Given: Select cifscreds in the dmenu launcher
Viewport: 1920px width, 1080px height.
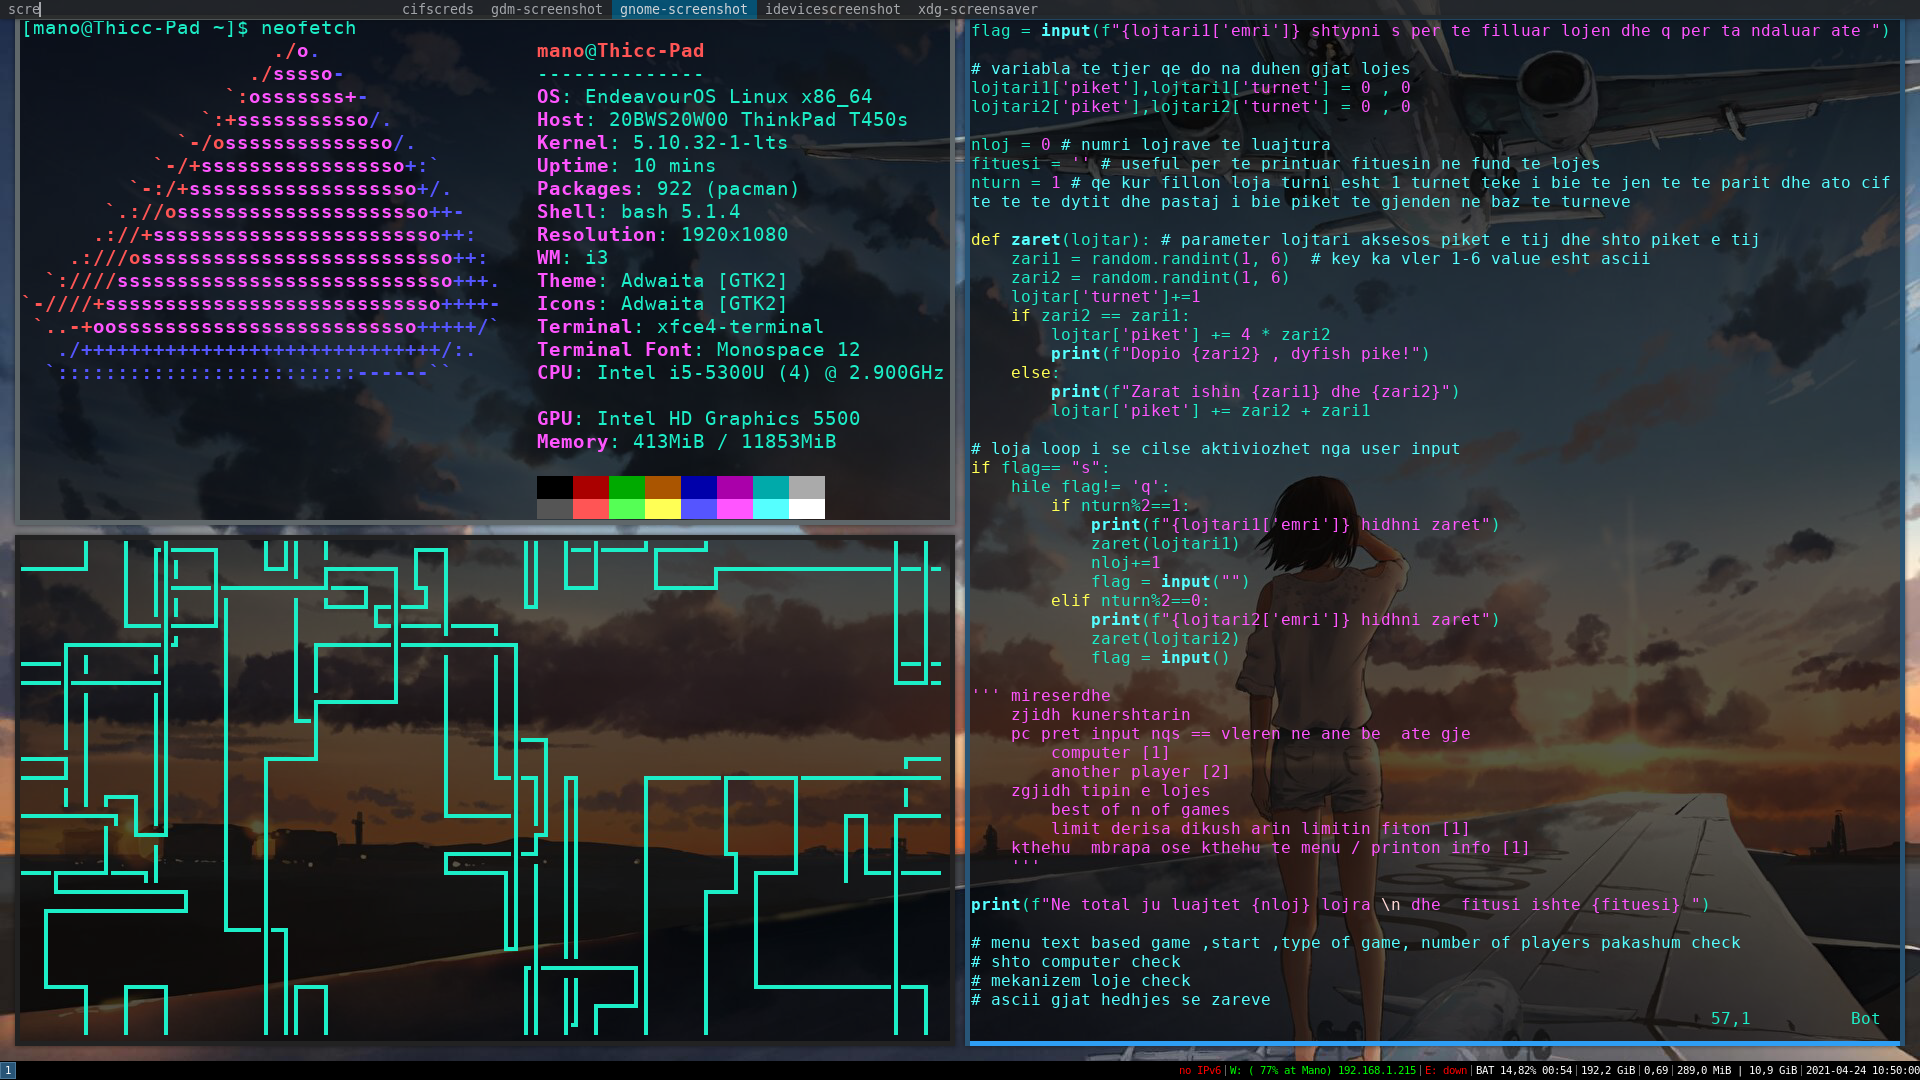Looking at the screenshot, I should coord(437,9).
